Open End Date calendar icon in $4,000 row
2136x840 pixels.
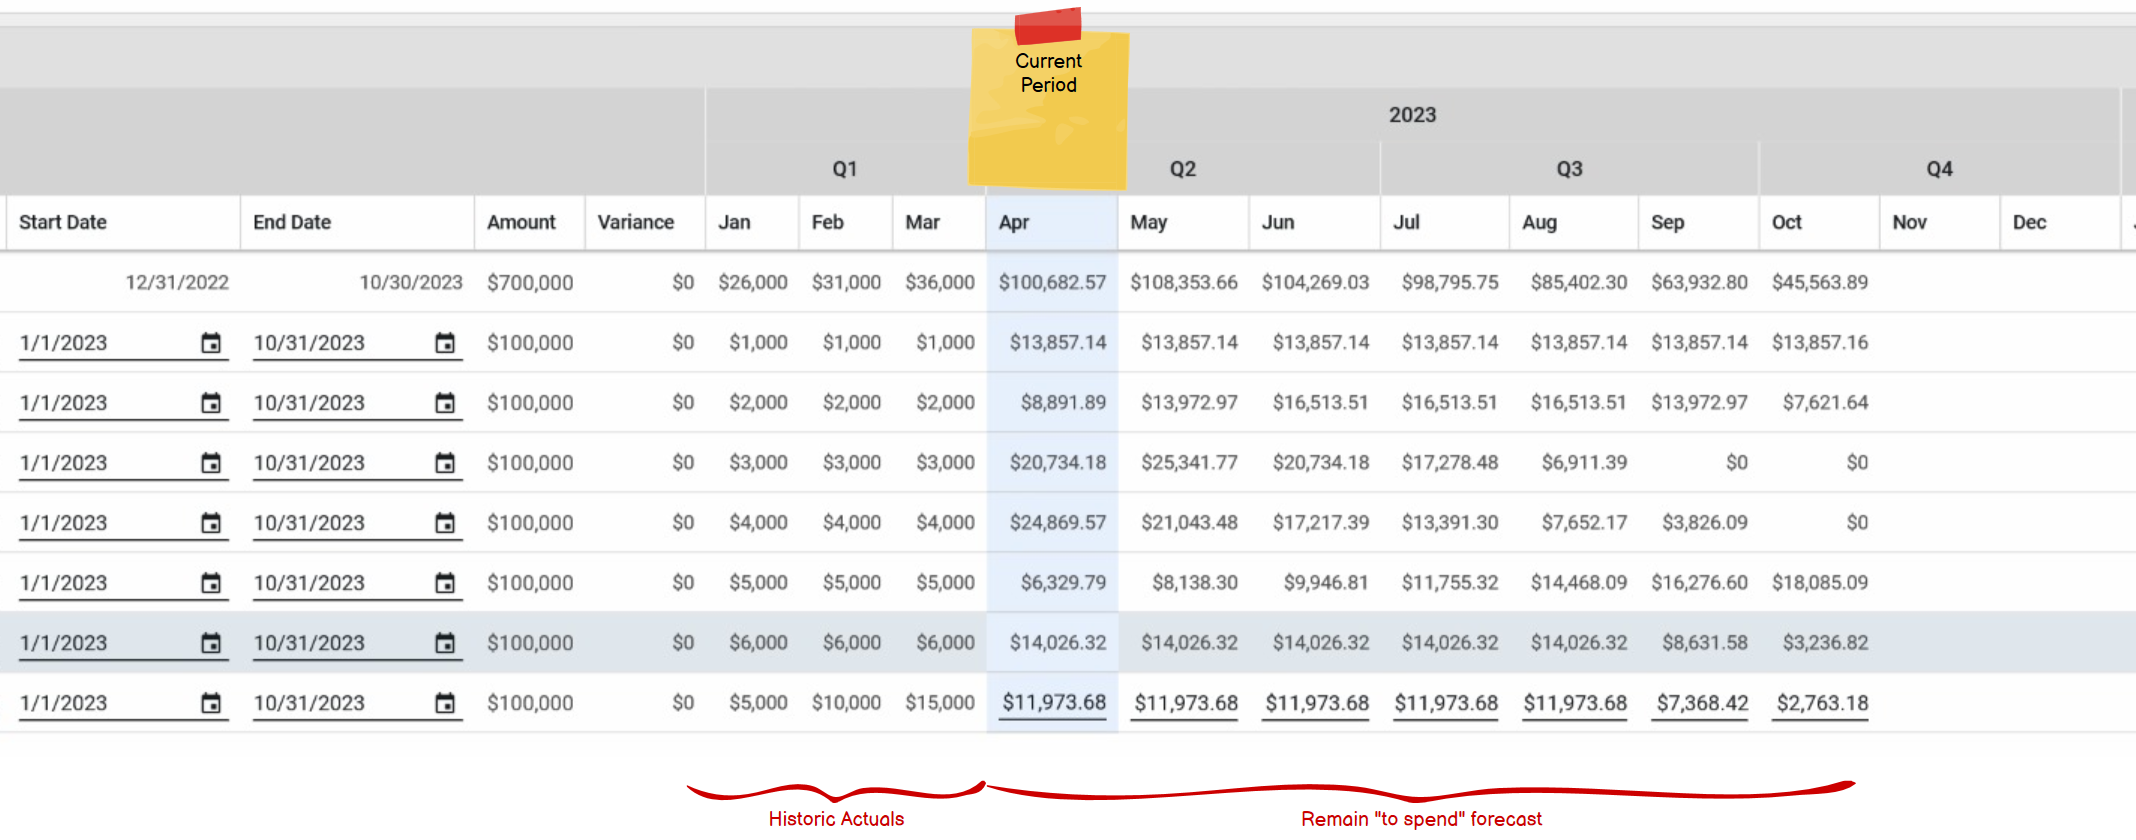pos(444,523)
